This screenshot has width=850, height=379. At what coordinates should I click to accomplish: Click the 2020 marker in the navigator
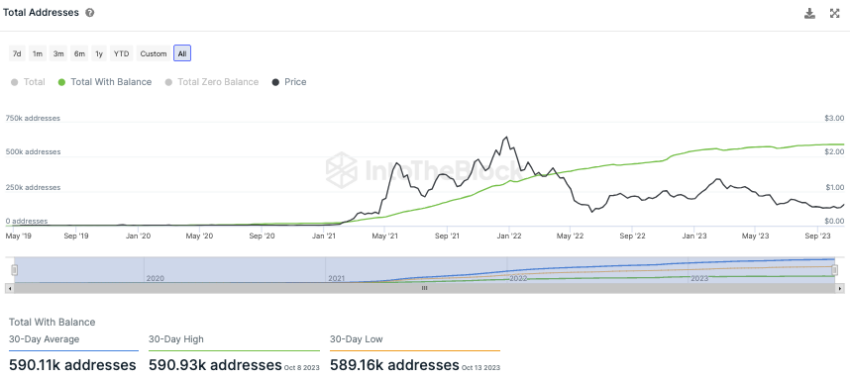pyautogui.click(x=155, y=278)
